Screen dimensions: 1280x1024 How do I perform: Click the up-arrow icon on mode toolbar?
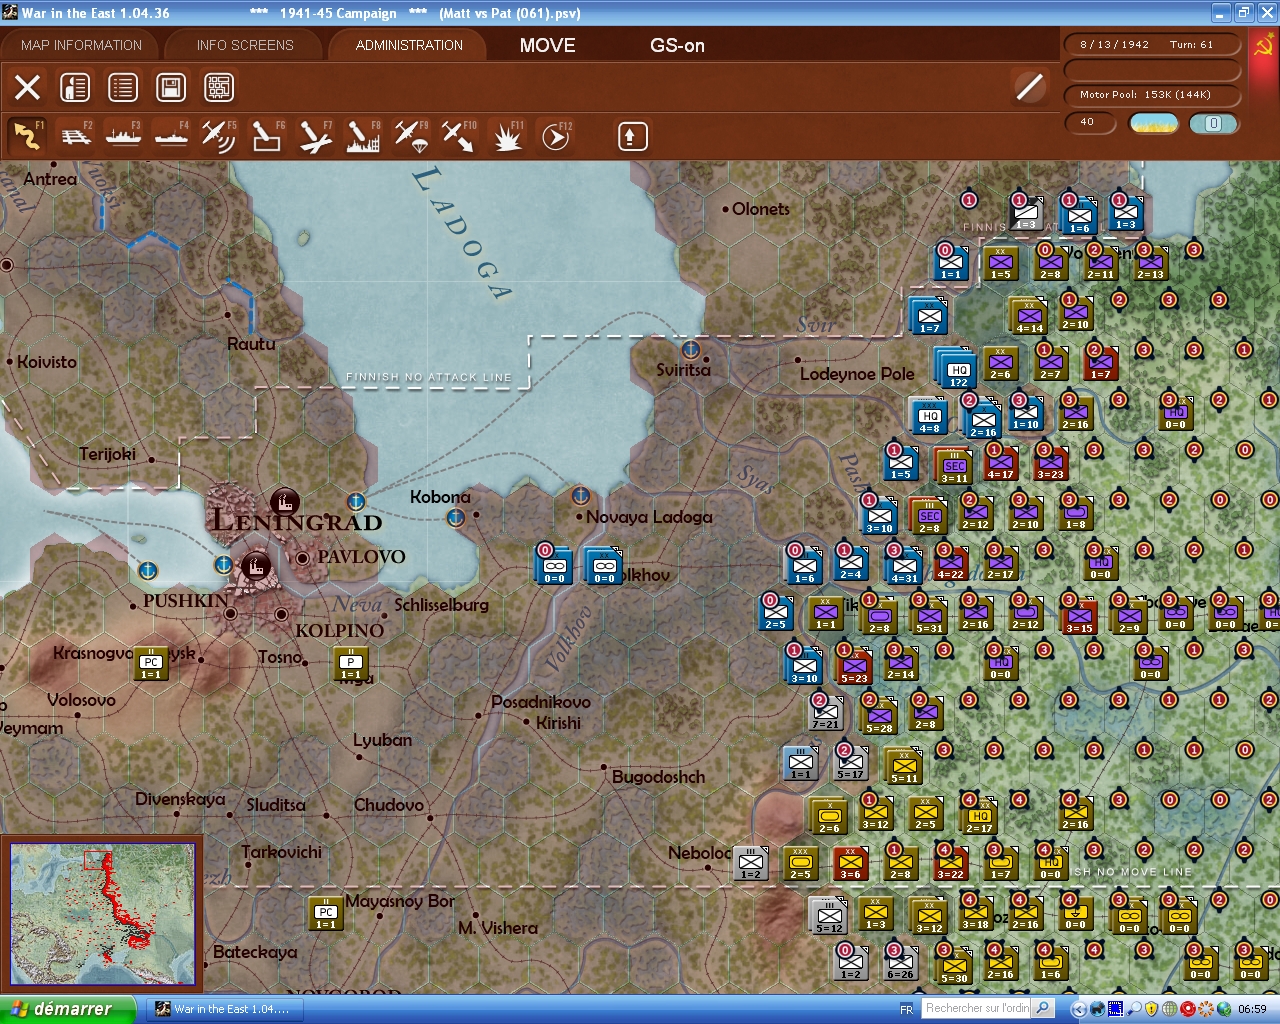pos(632,136)
